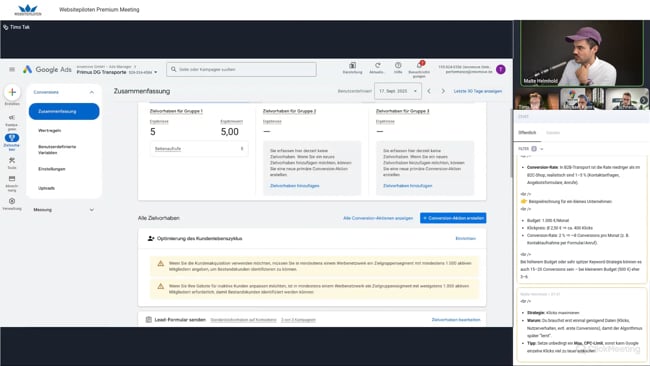This screenshot has width=650, height=366.
Task: Select Malte Helmhold's main video tile
Action: [581, 53]
